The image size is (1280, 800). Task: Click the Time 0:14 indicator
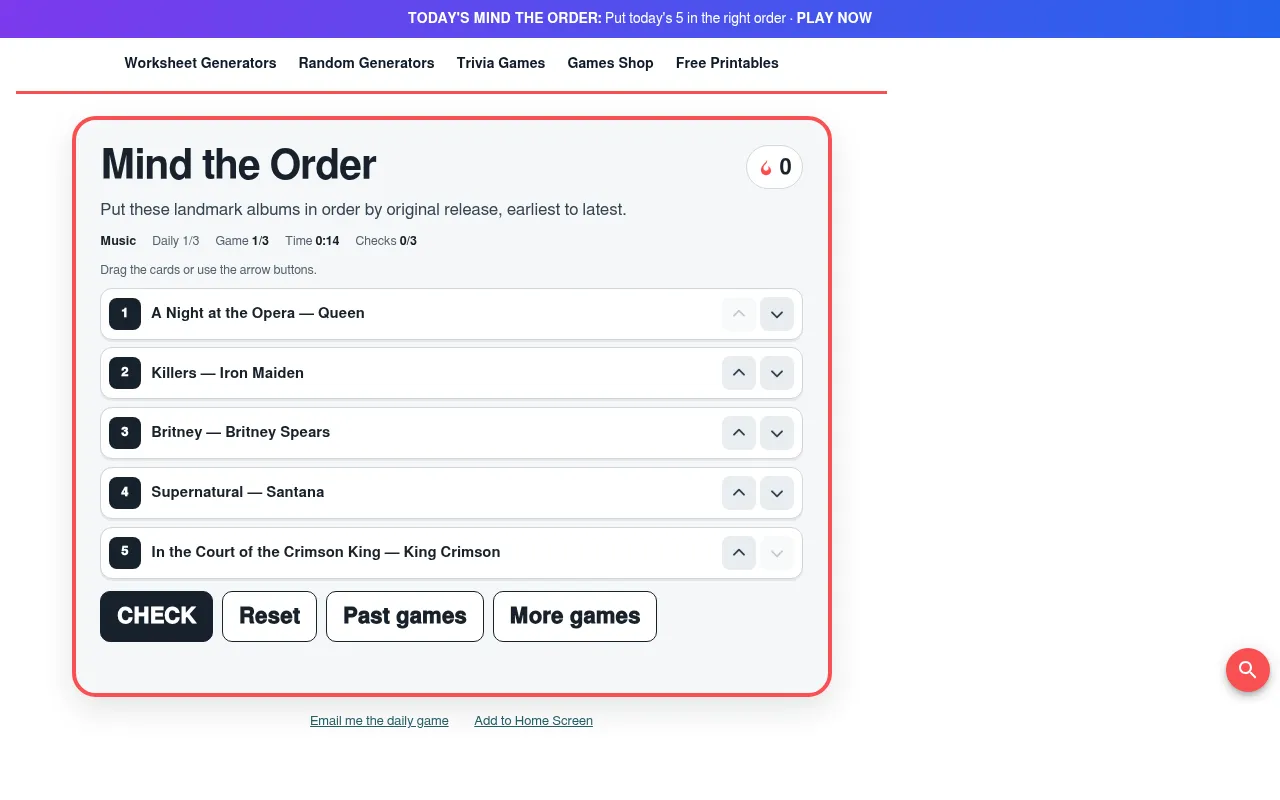(x=312, y=241)
